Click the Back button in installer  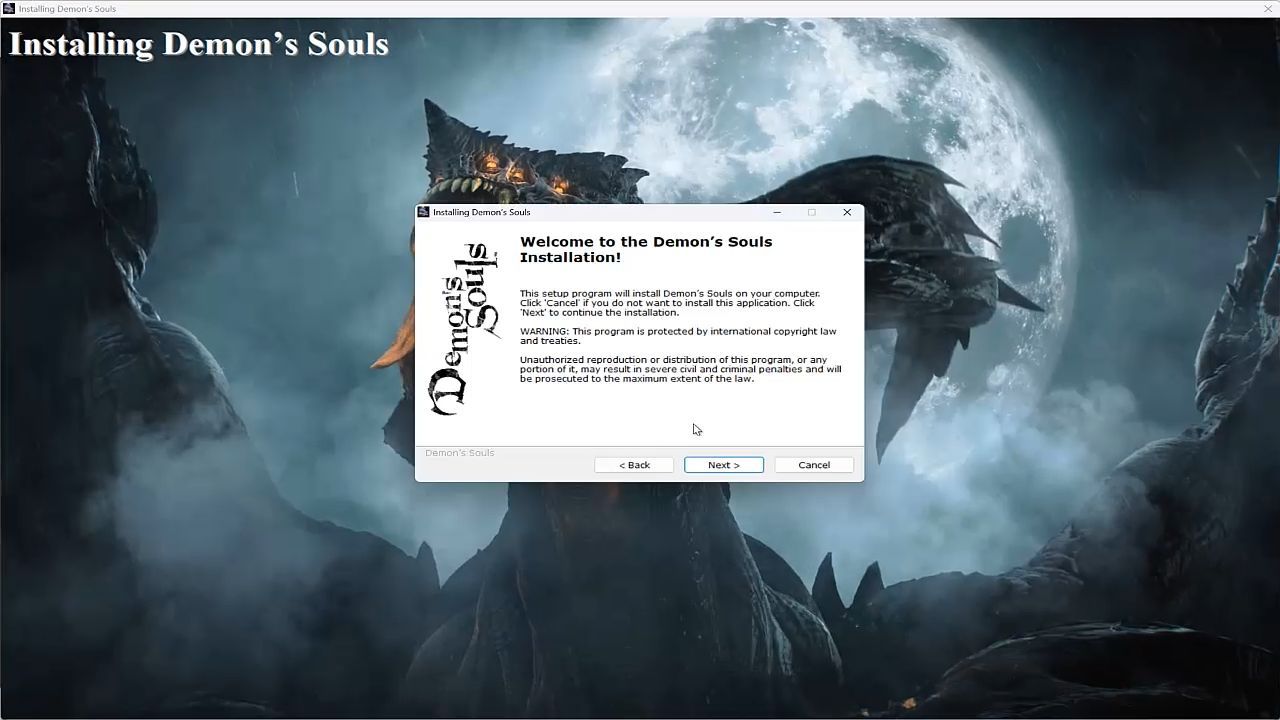(x=634, y=465)
